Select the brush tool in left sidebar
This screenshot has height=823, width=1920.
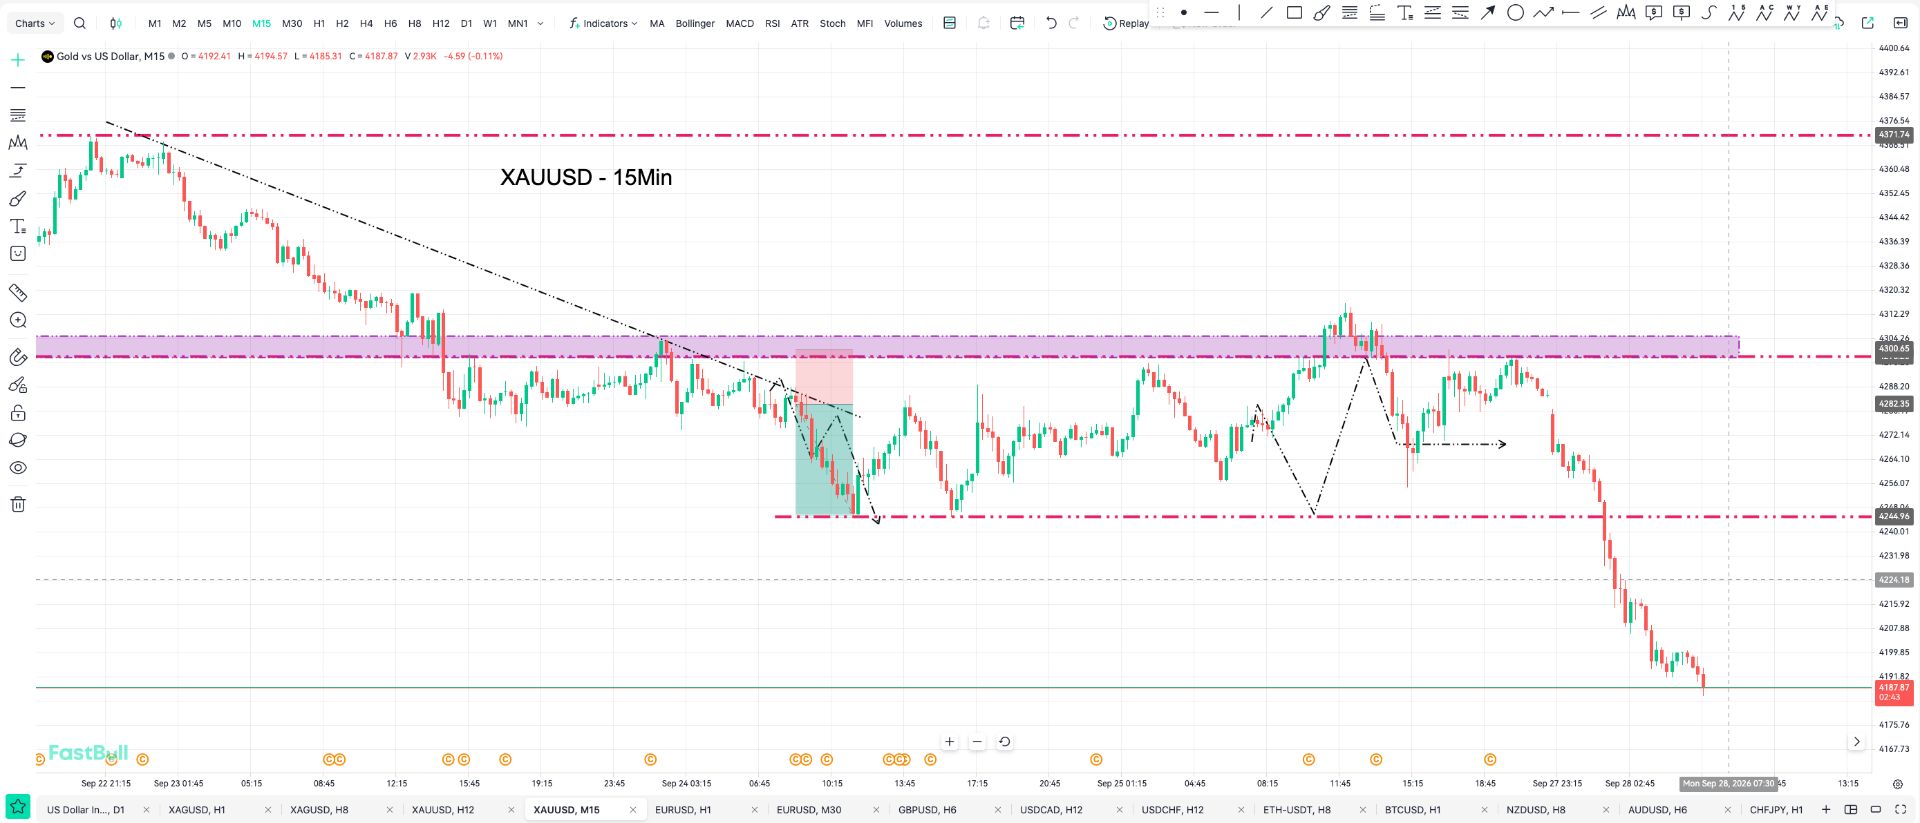point(18,199)
